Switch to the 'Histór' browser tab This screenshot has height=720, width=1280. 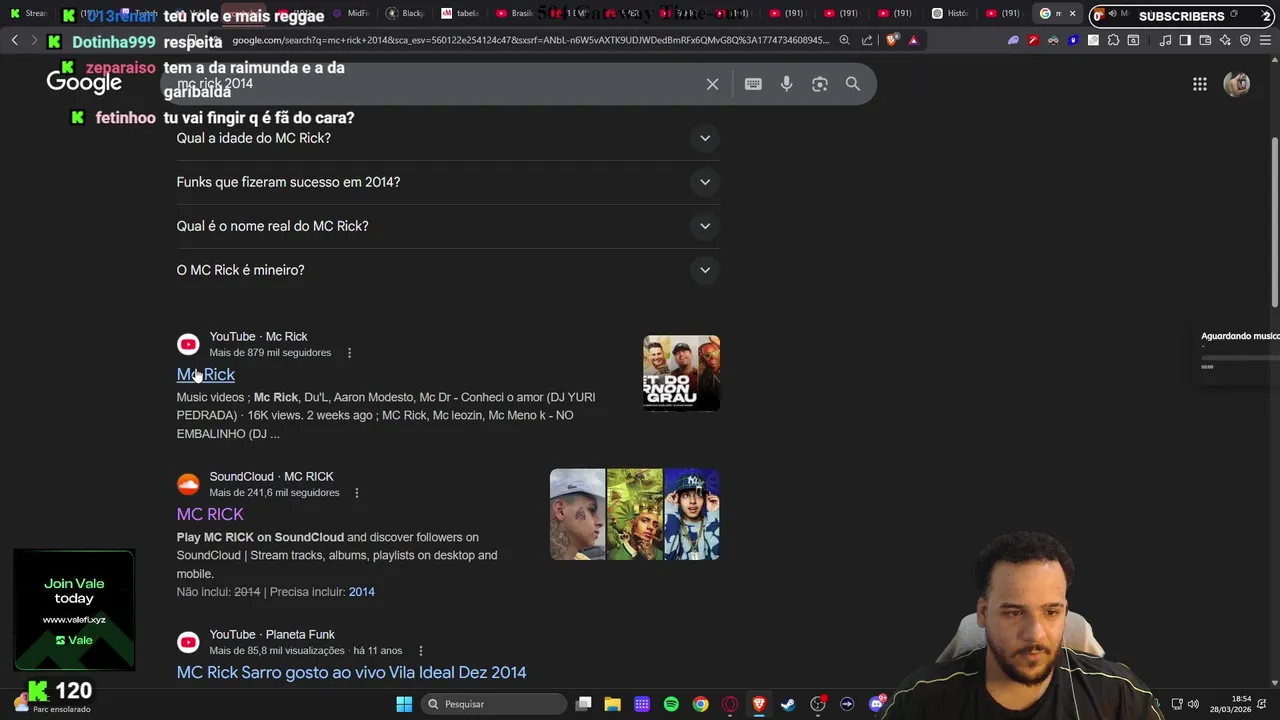point(949,14)
